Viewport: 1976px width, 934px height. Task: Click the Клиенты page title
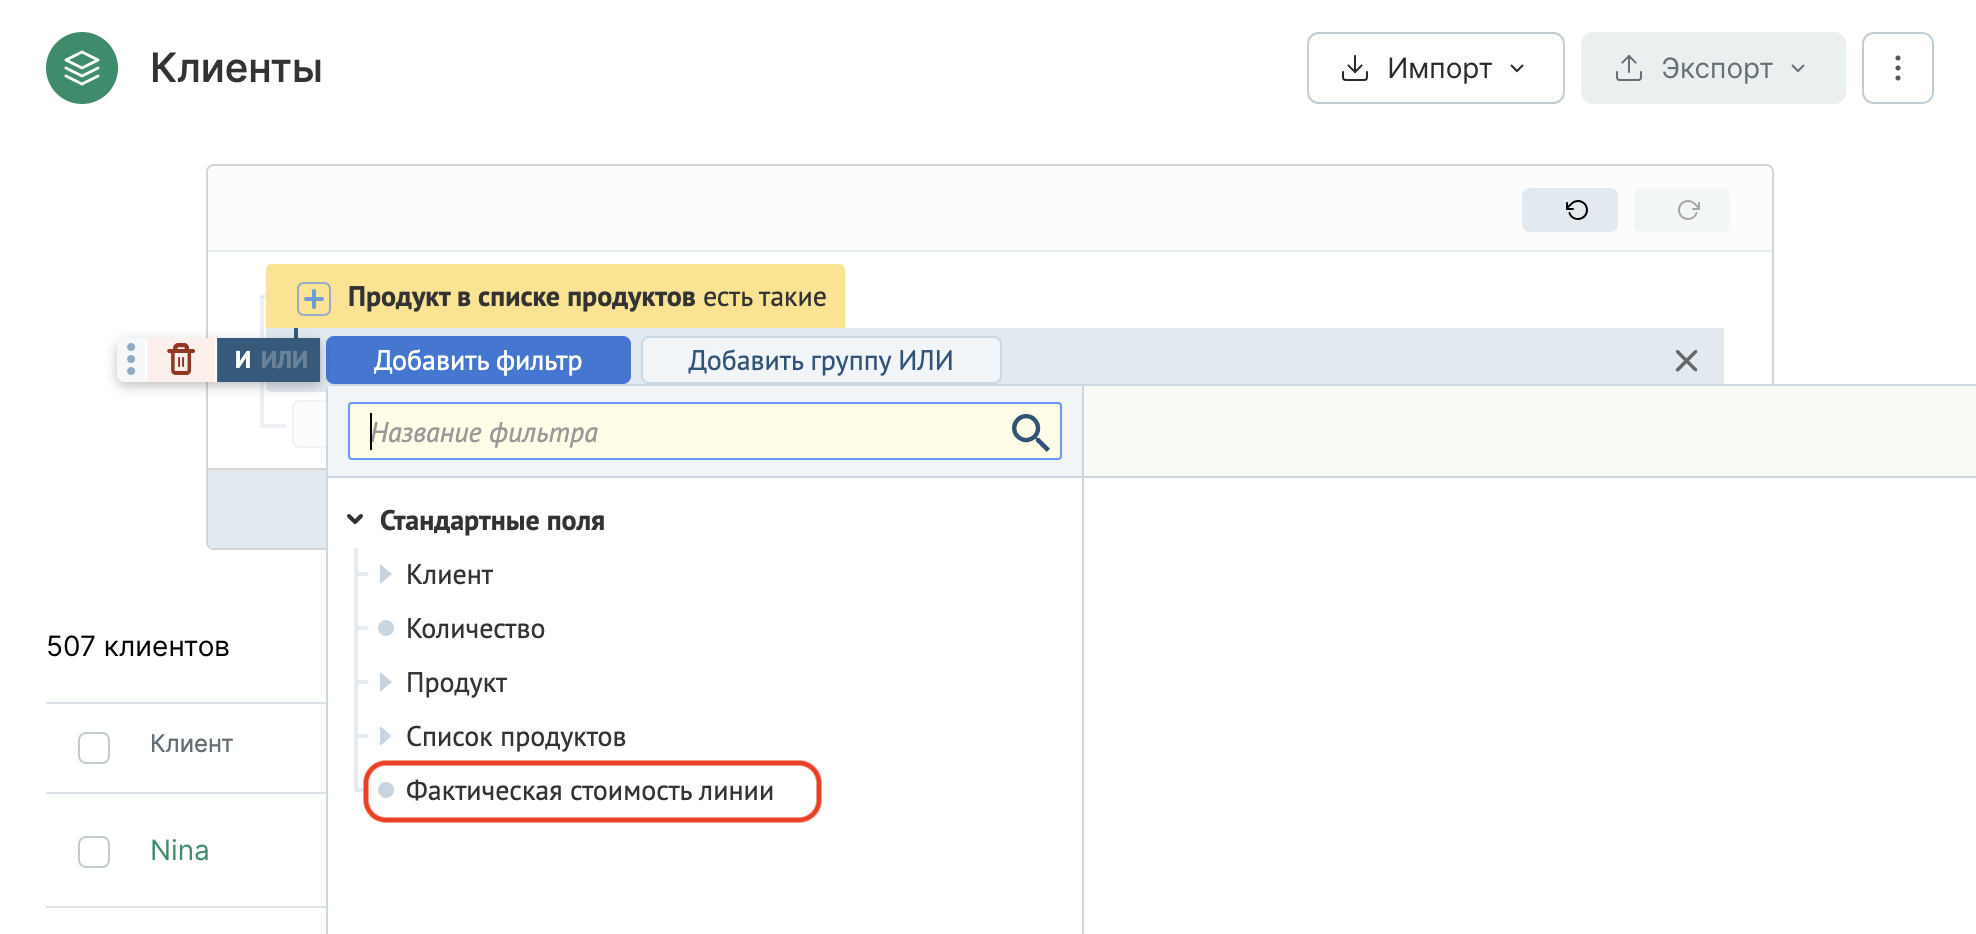(236, 68)
